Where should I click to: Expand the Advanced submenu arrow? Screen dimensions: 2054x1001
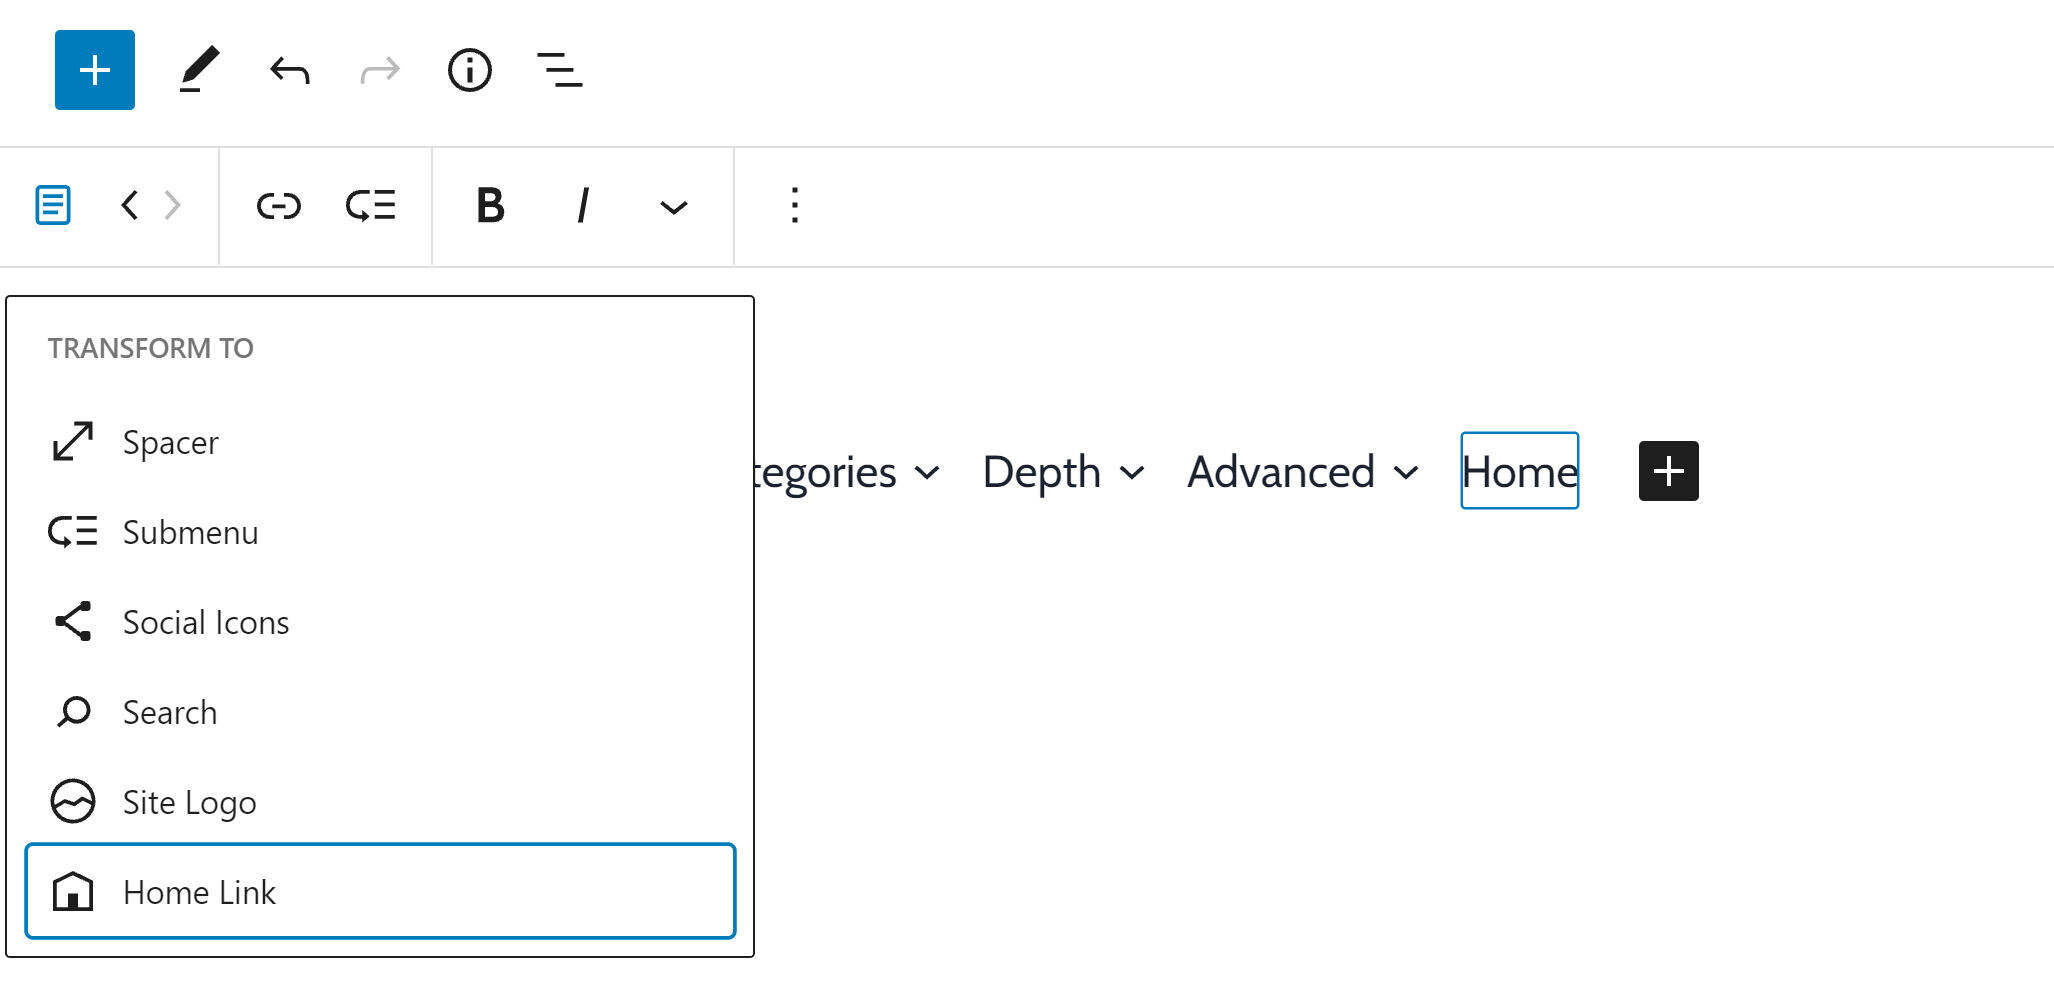click(1406, 473)
